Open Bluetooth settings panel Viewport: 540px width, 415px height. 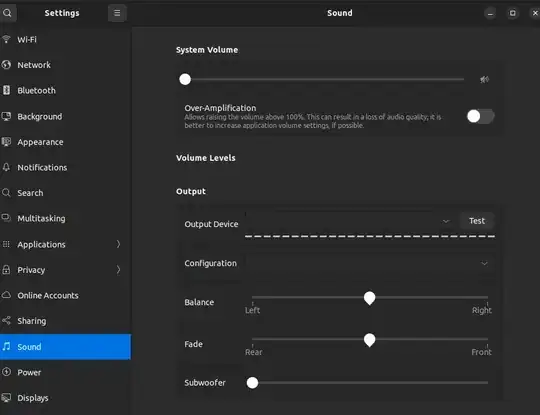coord(65,90)
